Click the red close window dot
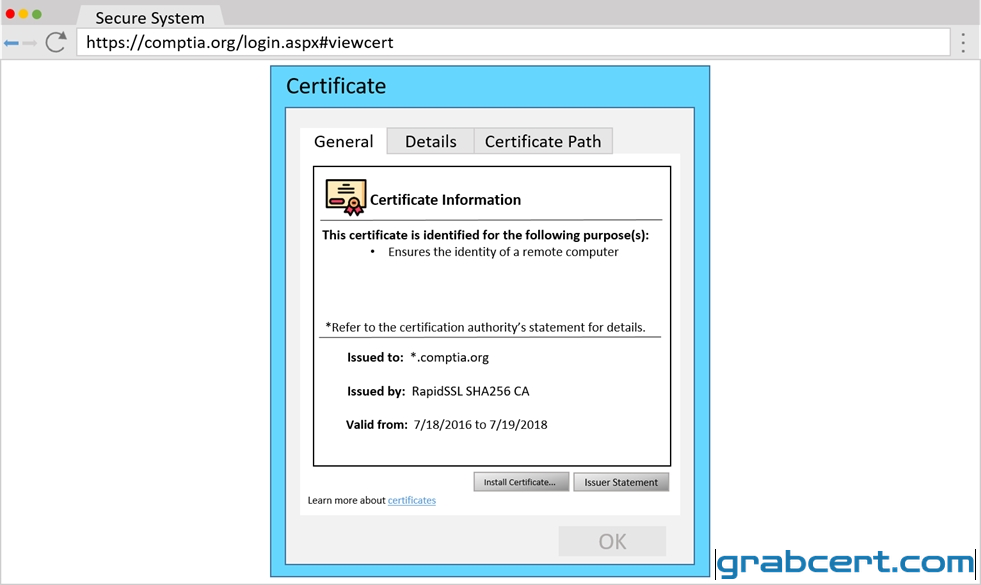The width and height of the screenshot is (981, 585). point(10,14)
